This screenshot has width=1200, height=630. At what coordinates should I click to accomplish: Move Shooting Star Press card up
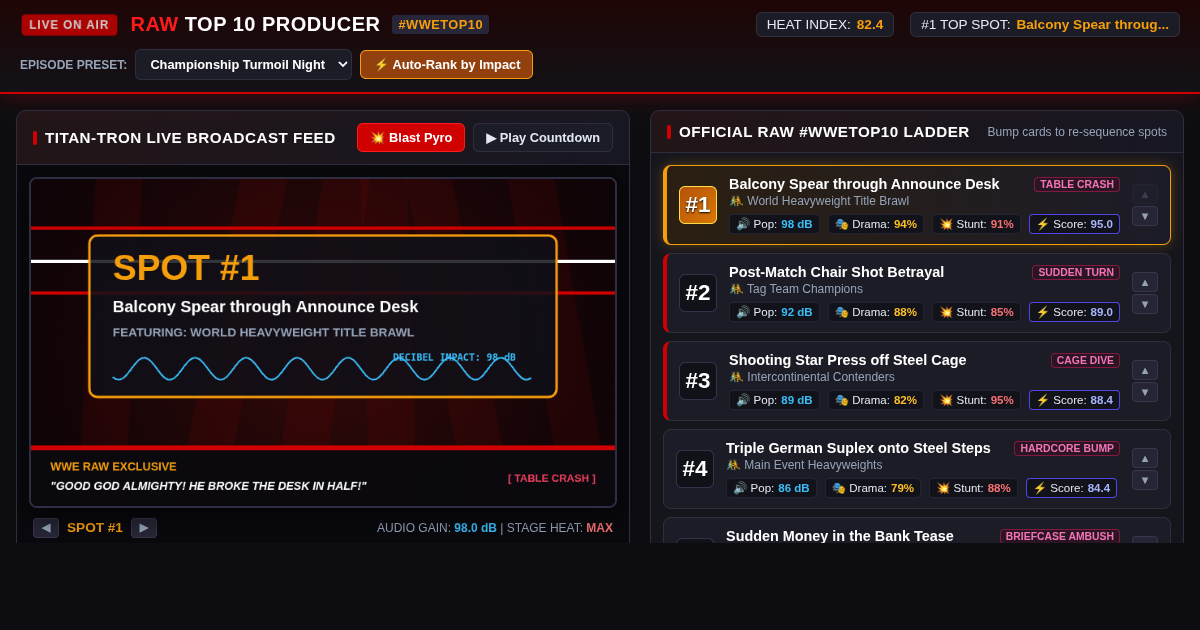[x=1145, y=370]
